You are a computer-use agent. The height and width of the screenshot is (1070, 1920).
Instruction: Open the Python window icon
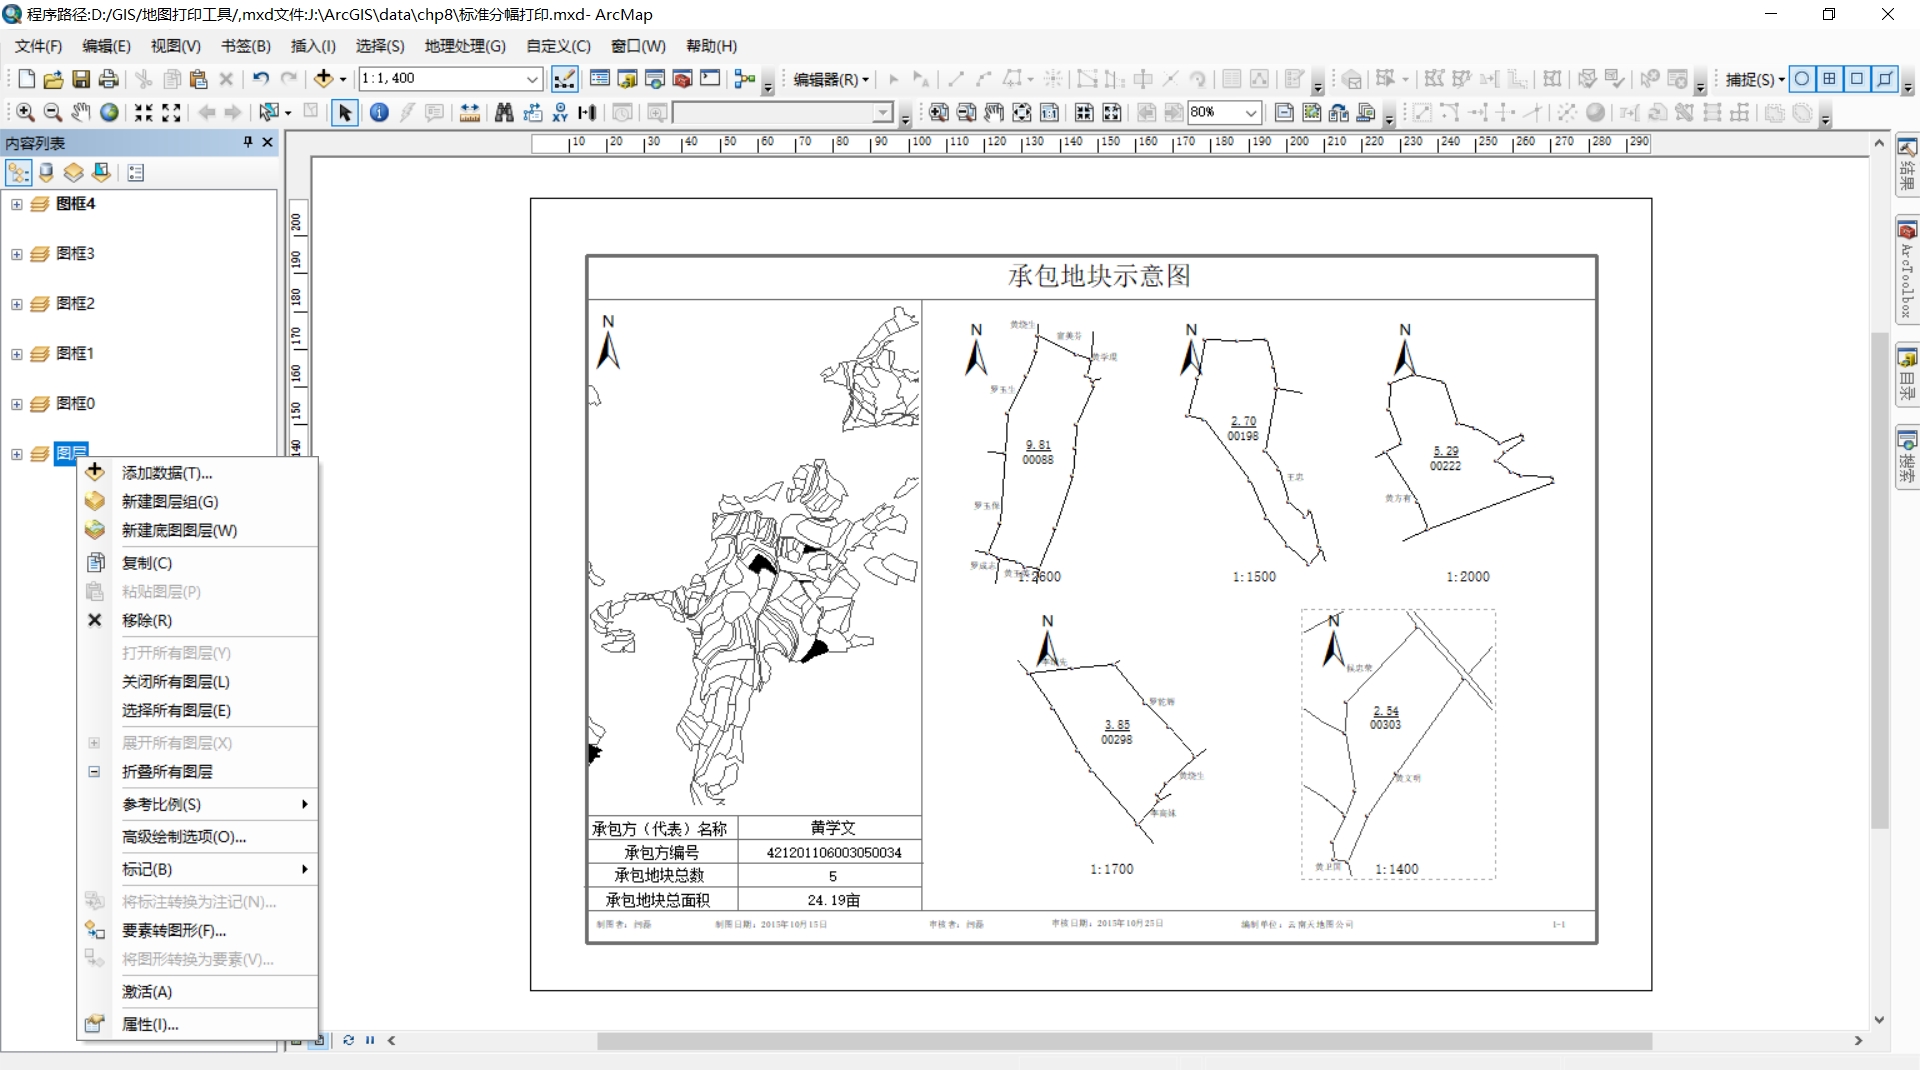[x=710, y=79]
